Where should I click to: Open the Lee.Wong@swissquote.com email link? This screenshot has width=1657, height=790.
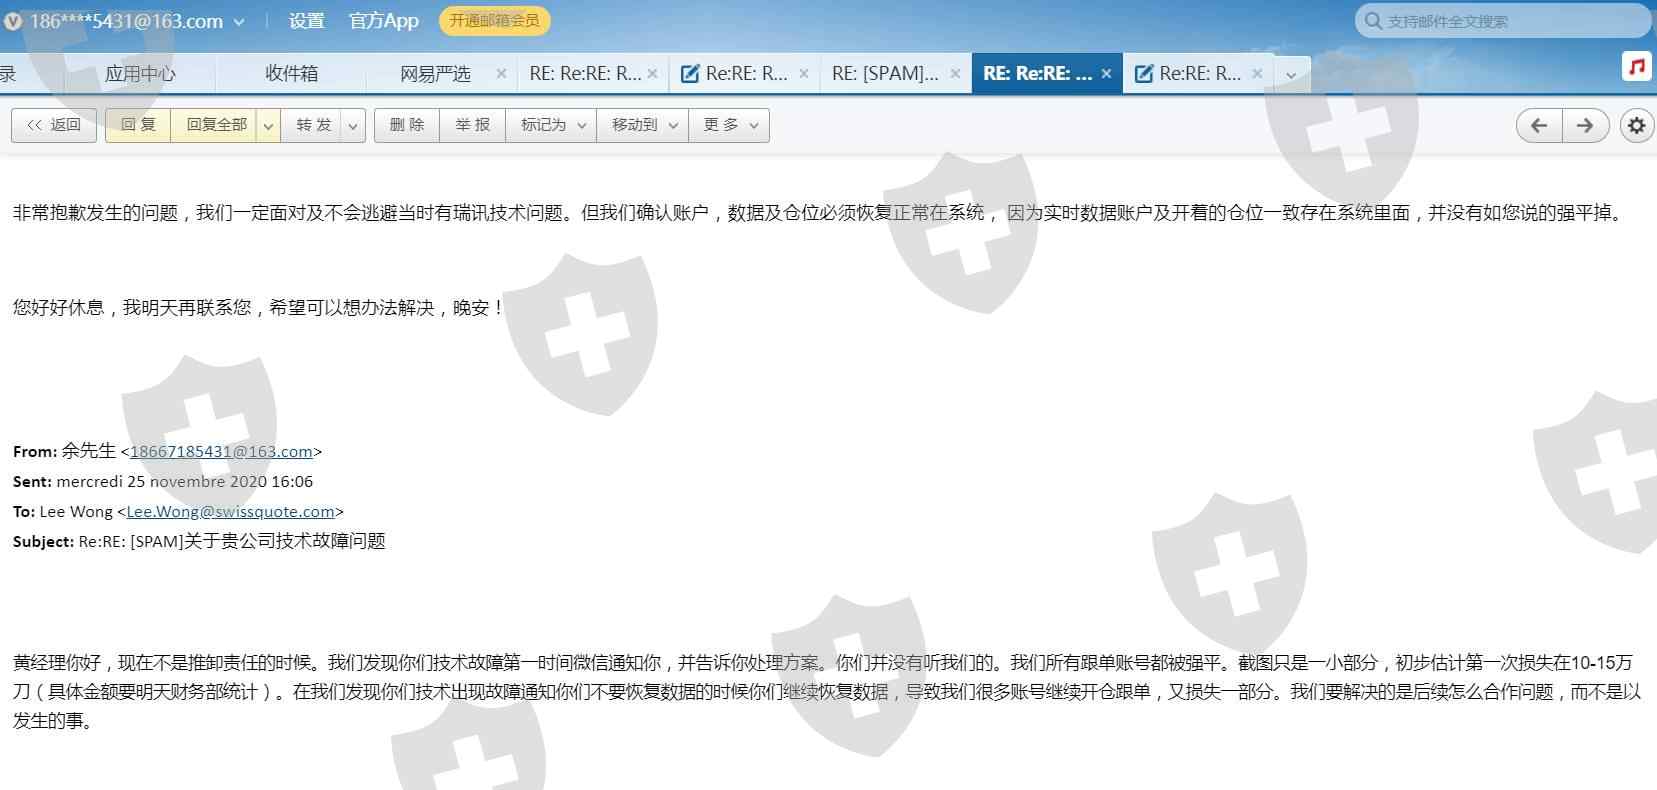[230, 511]
